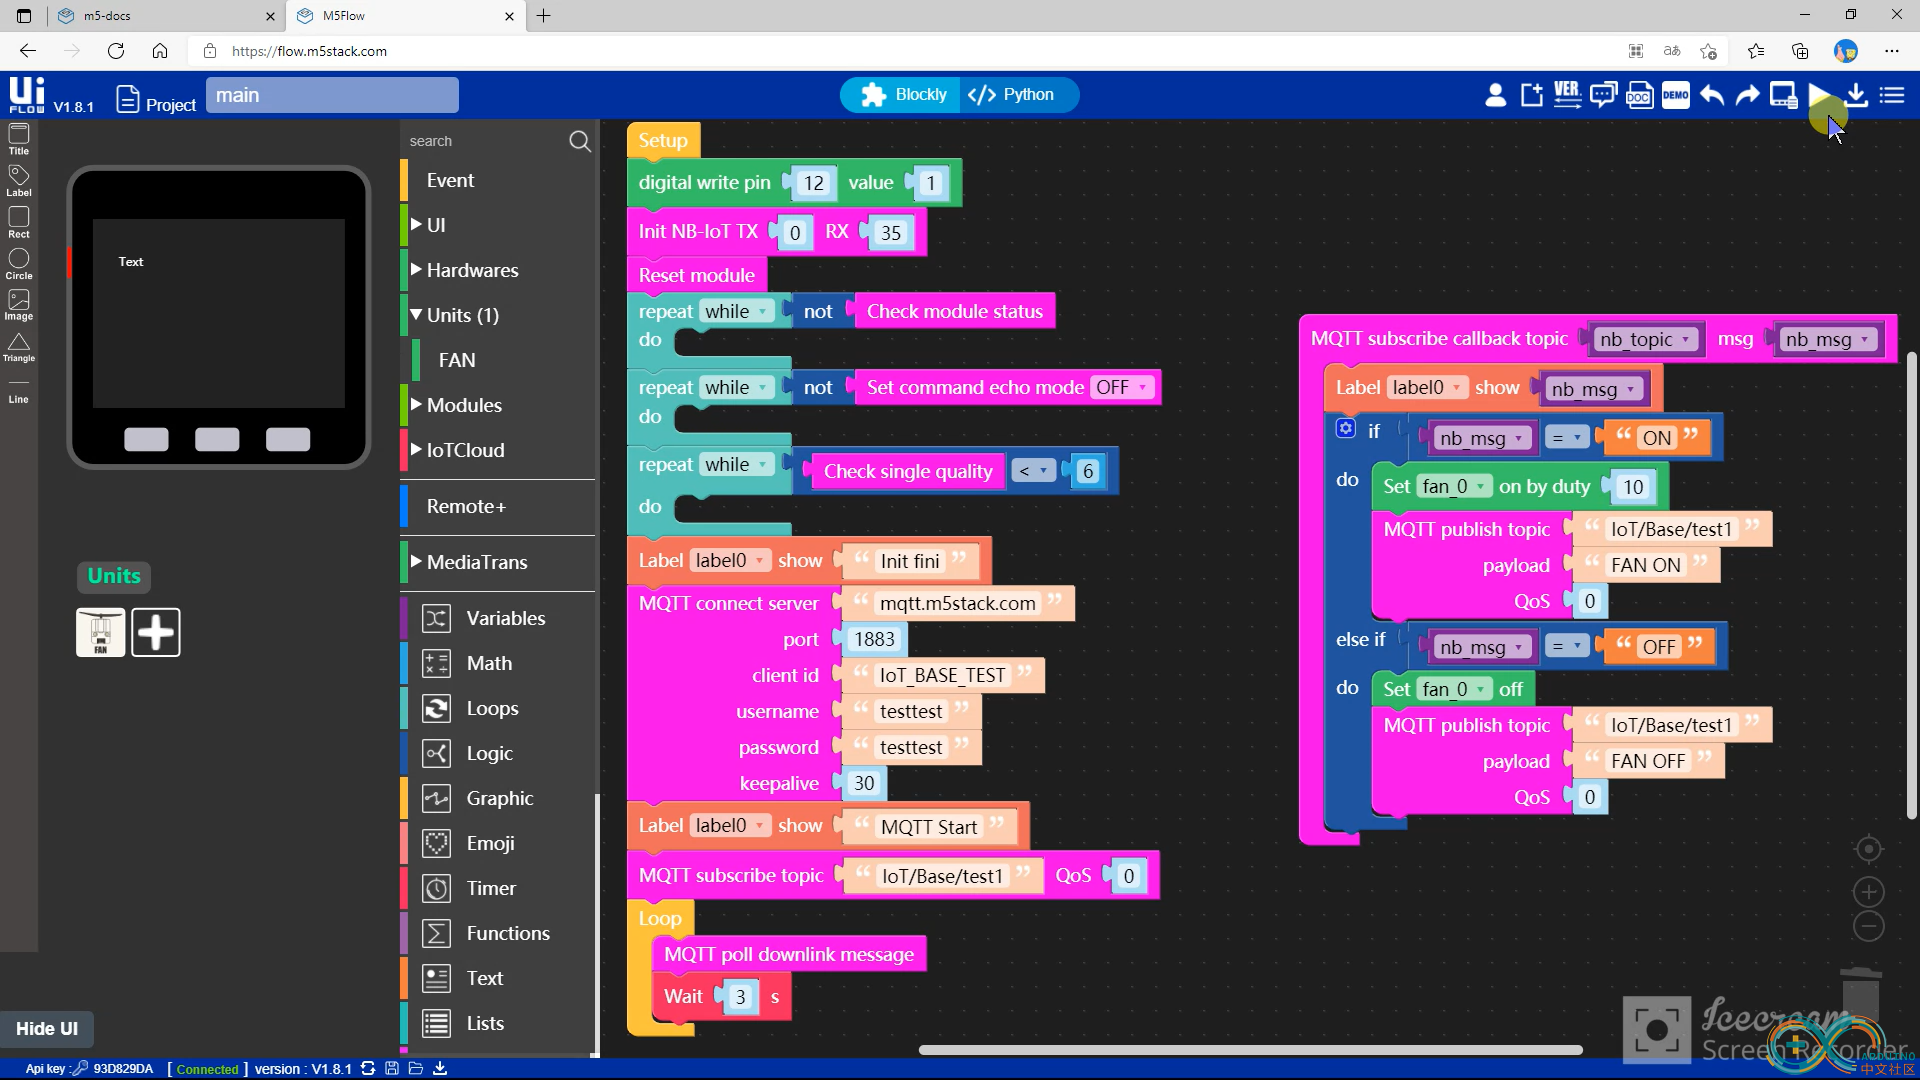Open the forum chat icon
This screenshot has height=1080, width=1920.
[x=1603, y=95]
